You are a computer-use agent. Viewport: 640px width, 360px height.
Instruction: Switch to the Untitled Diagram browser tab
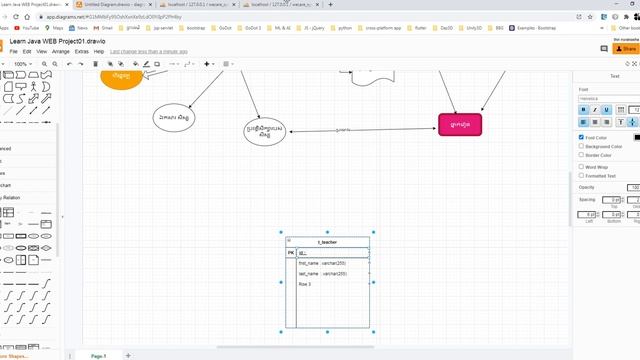pos(114,4)
